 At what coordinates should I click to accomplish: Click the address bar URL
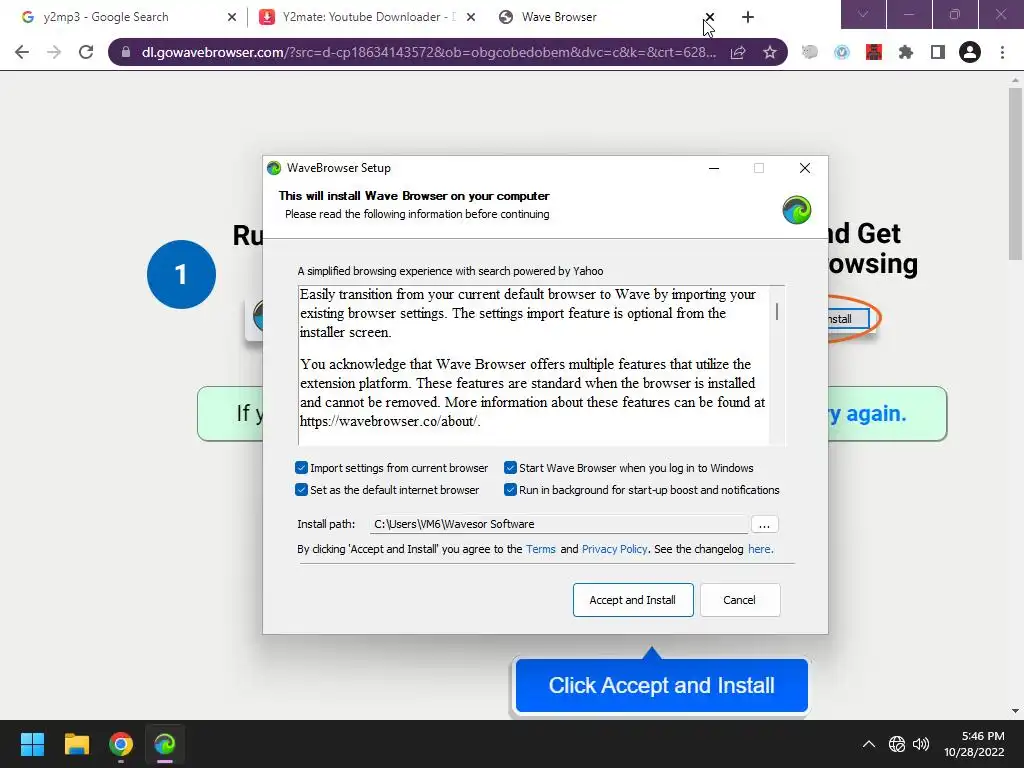click(x=429, y=52)
